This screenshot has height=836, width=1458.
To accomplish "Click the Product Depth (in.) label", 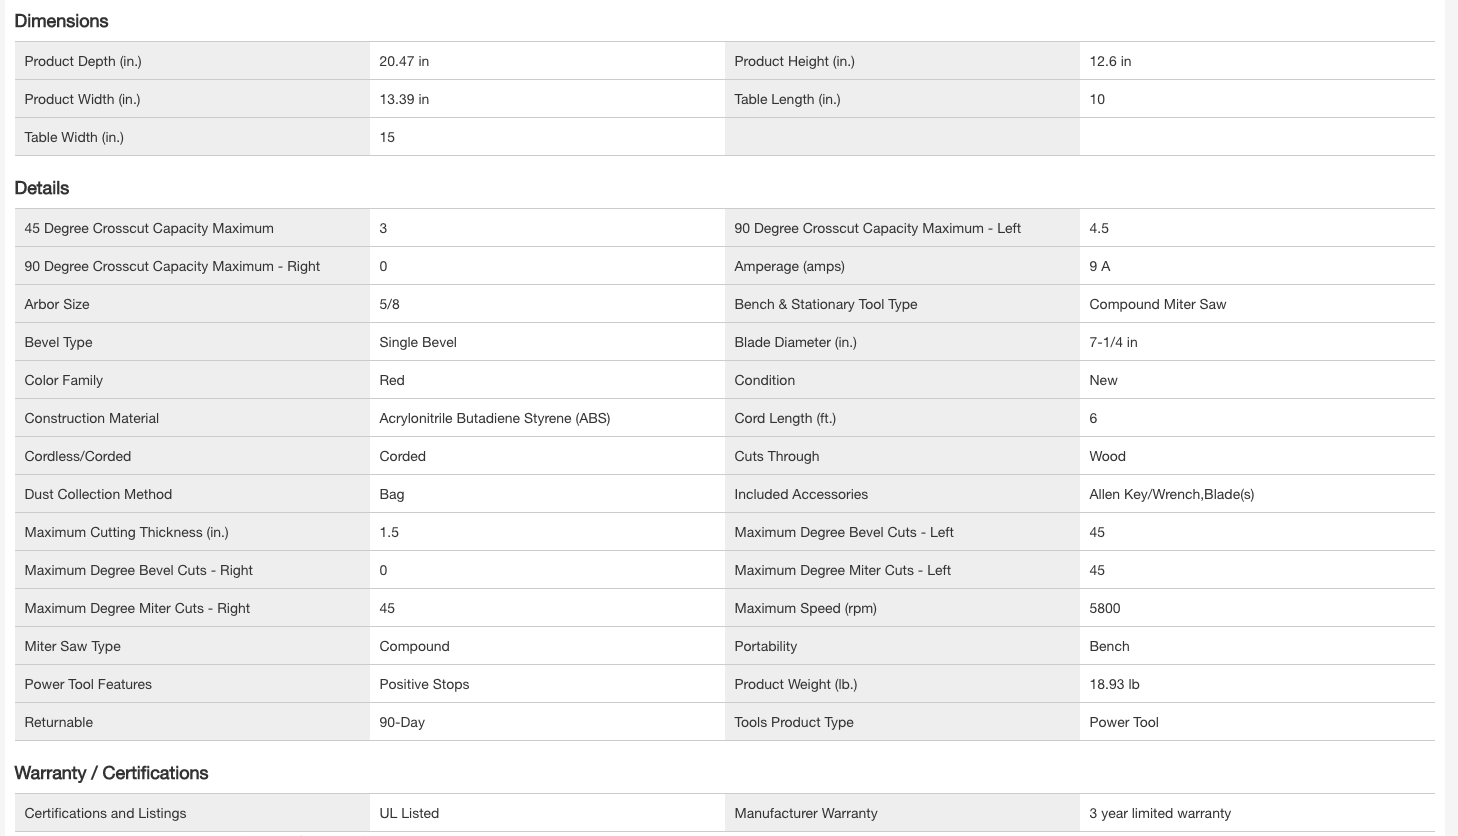I will point(83,61).
